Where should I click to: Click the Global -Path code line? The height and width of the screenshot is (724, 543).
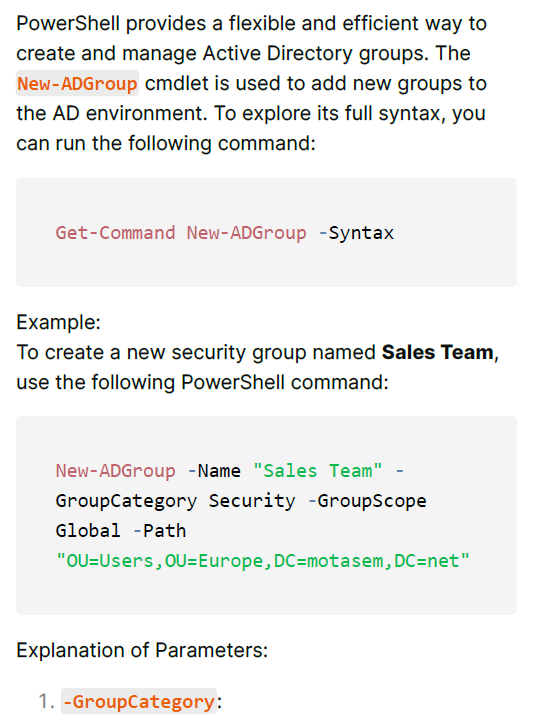coord(121,531)
